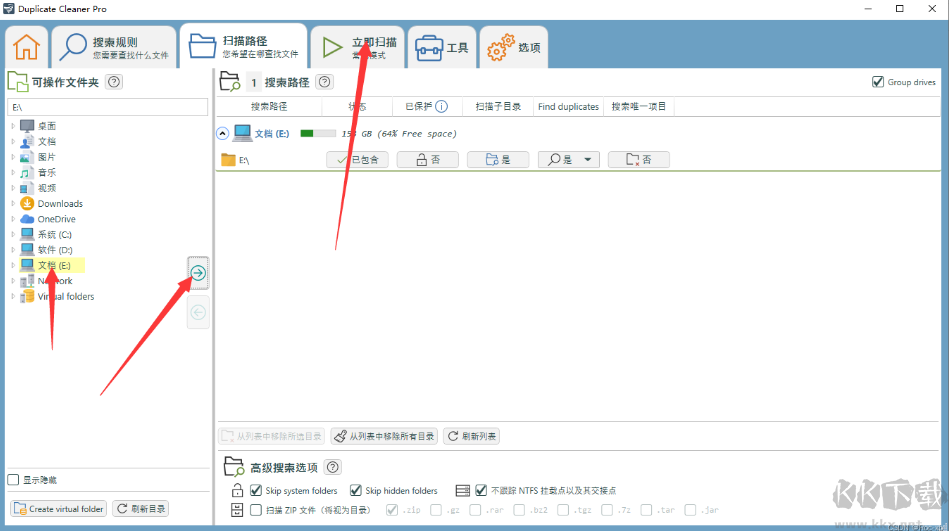Click the ZIP archive icon in advanced options

click(237, 510)
